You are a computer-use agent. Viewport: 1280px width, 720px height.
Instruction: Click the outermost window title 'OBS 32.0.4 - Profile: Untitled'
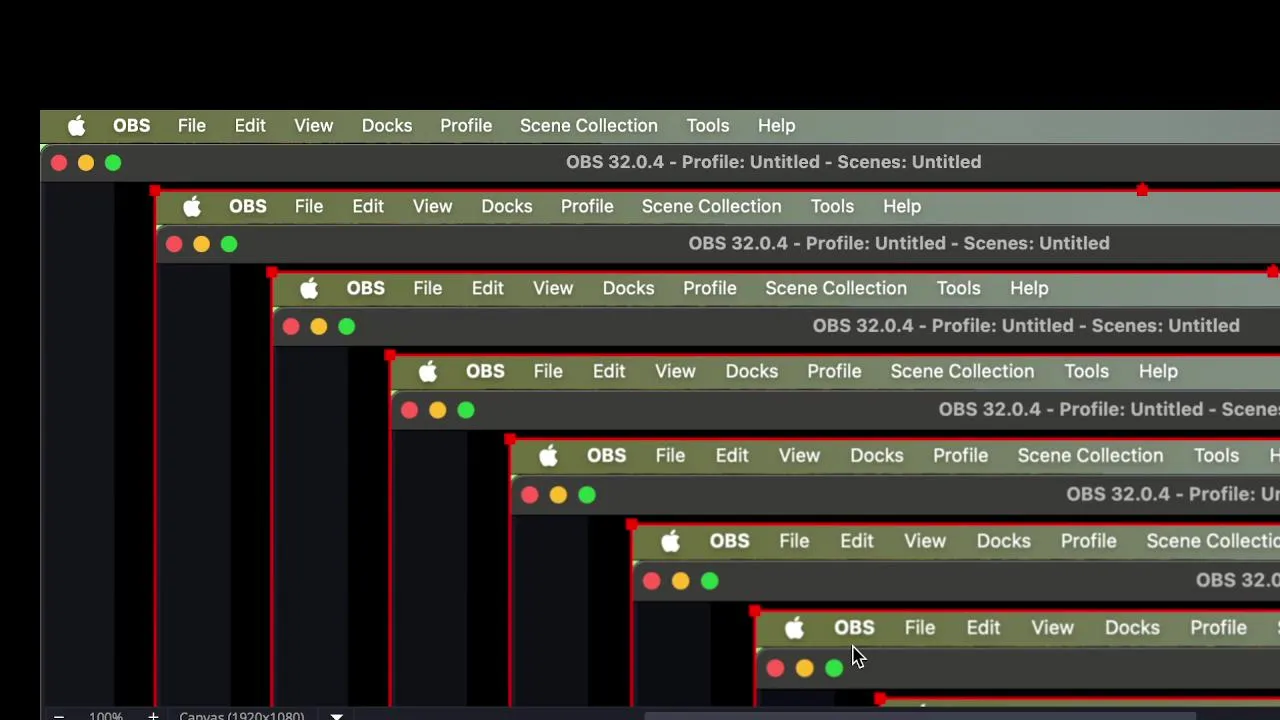[x=692, y=162]
